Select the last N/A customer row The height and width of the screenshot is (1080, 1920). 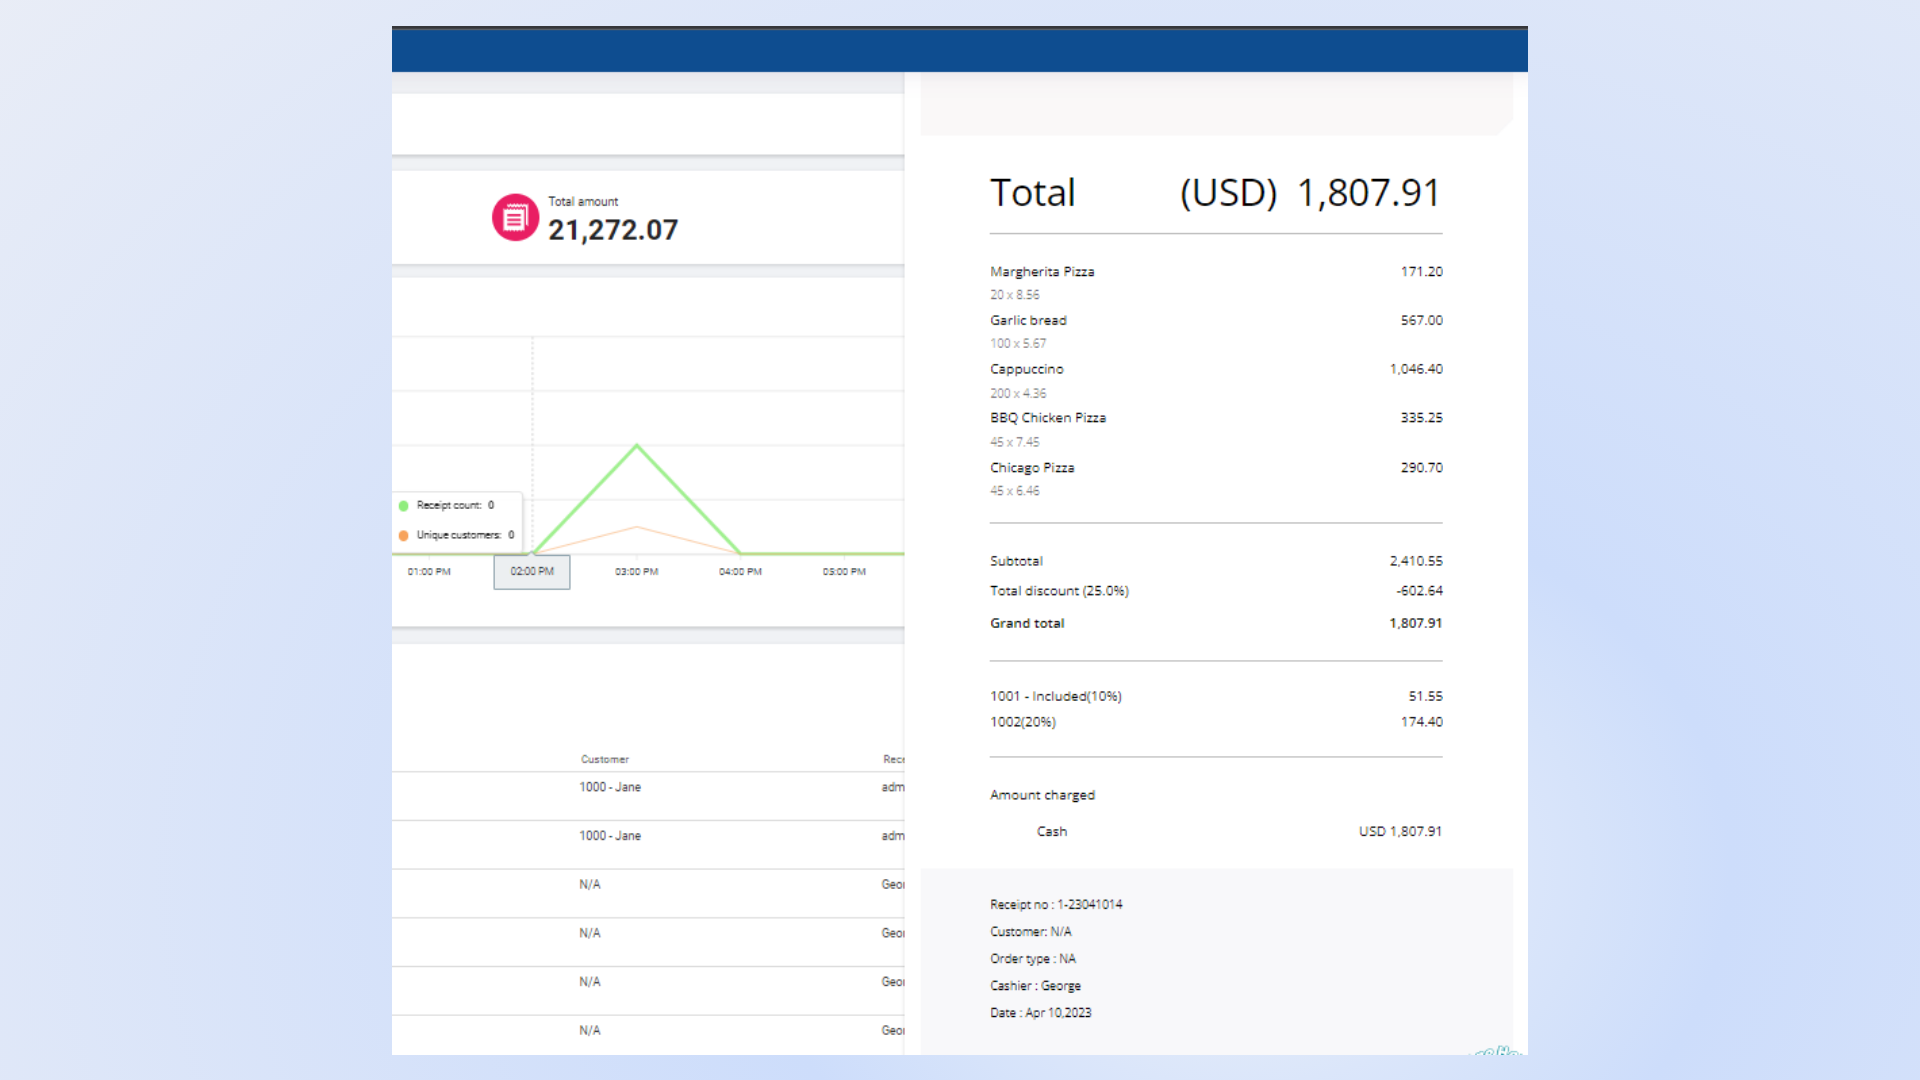coord(590,1031)
